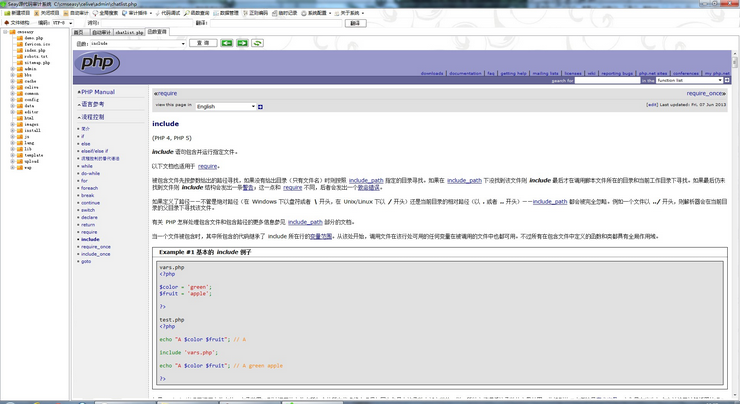This screenshot has width=740, height=404.
Task: Expand the template folder node
Action: click(x=12, y=155)
